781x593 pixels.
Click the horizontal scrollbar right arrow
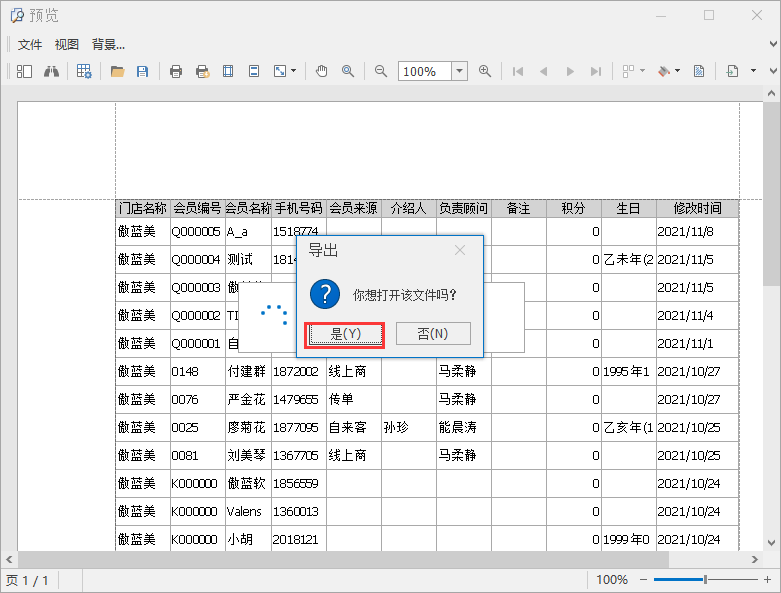pos(755,560)
